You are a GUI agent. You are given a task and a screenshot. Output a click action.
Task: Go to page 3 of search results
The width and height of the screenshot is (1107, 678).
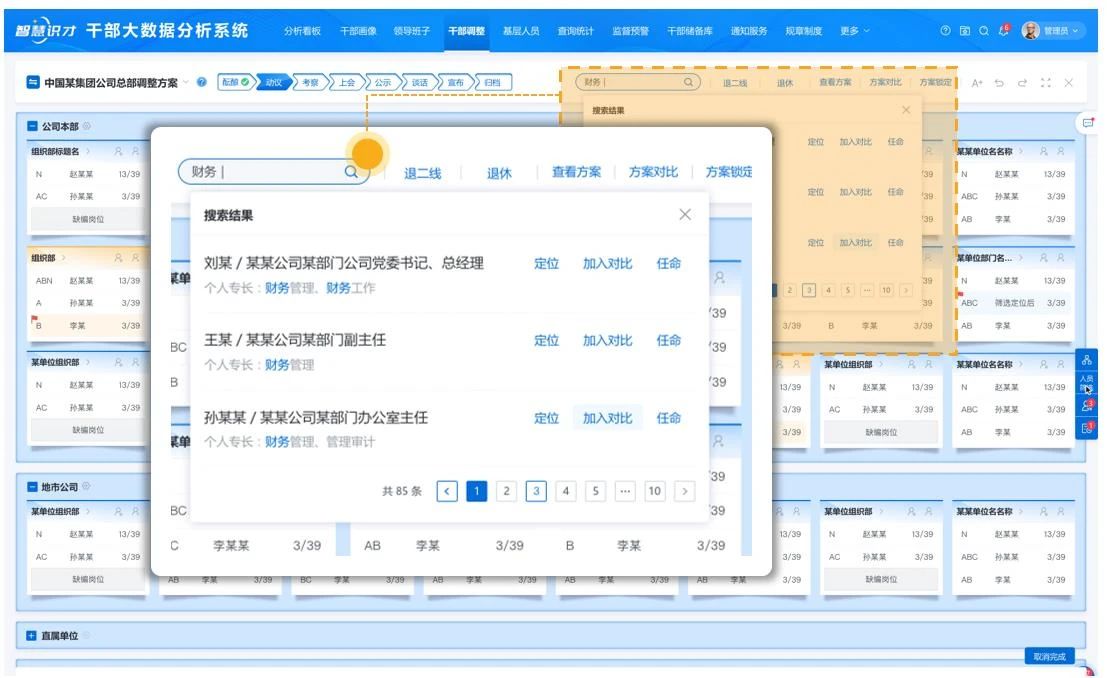[x=536, y=491]
